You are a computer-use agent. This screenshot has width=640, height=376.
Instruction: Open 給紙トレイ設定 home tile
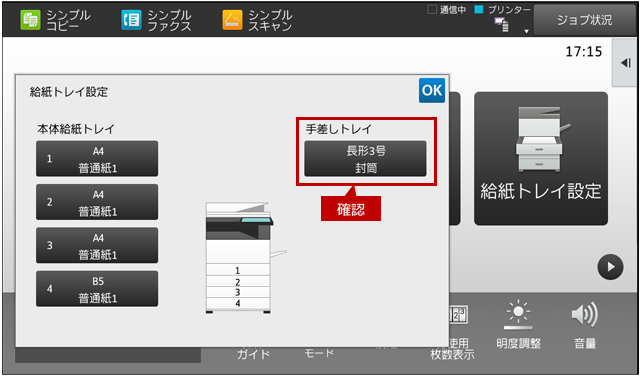[x=541, y=158]
